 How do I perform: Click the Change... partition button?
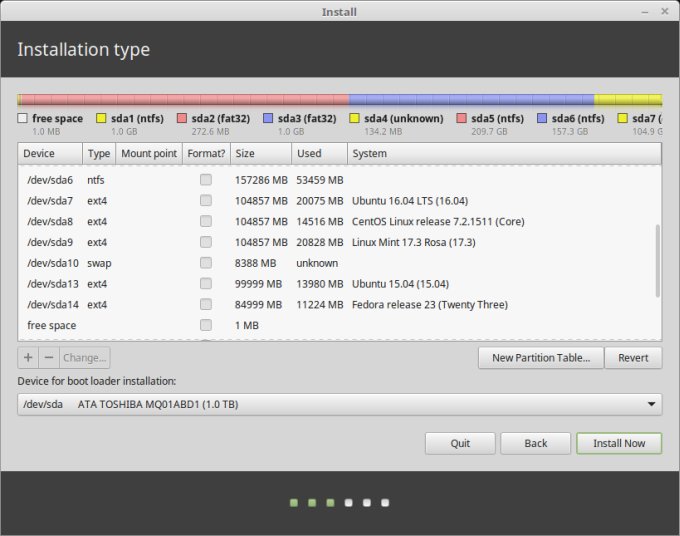[85, 358]
